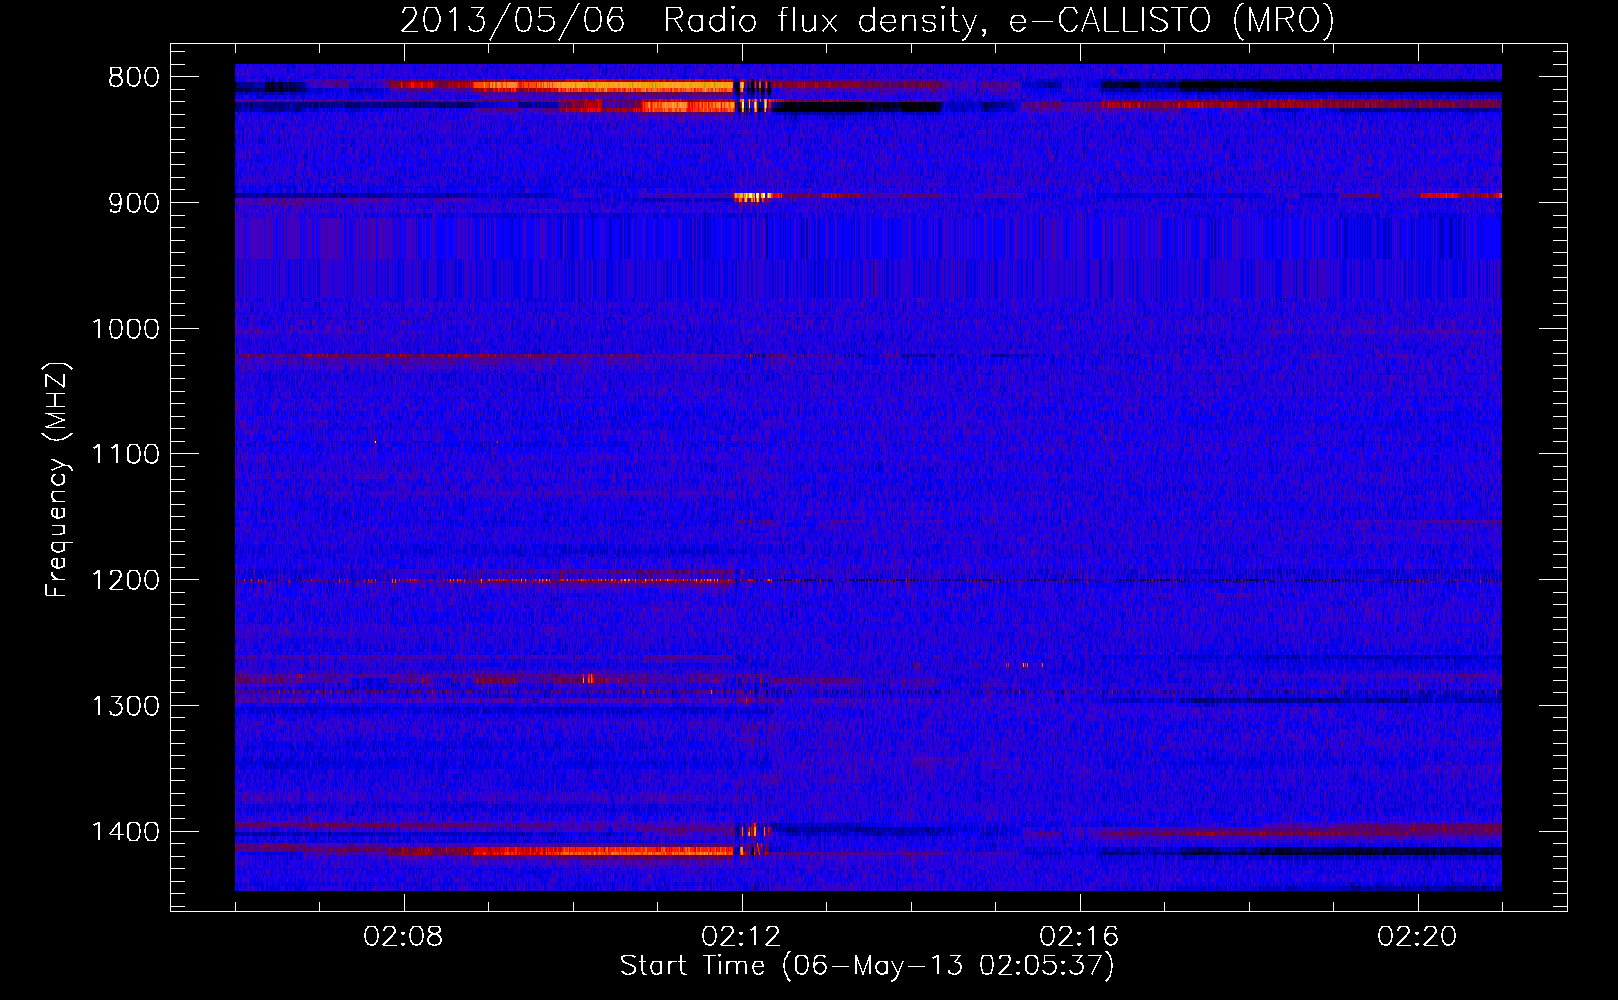Click the 1300 frequency tick label
1618x1000 pixels.
tap(125, 707)
